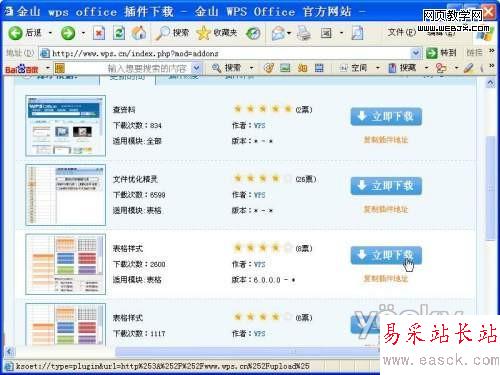Click the Baidu toolbar search input field
This screenshot has width=500, height=375.
[128, 69]
